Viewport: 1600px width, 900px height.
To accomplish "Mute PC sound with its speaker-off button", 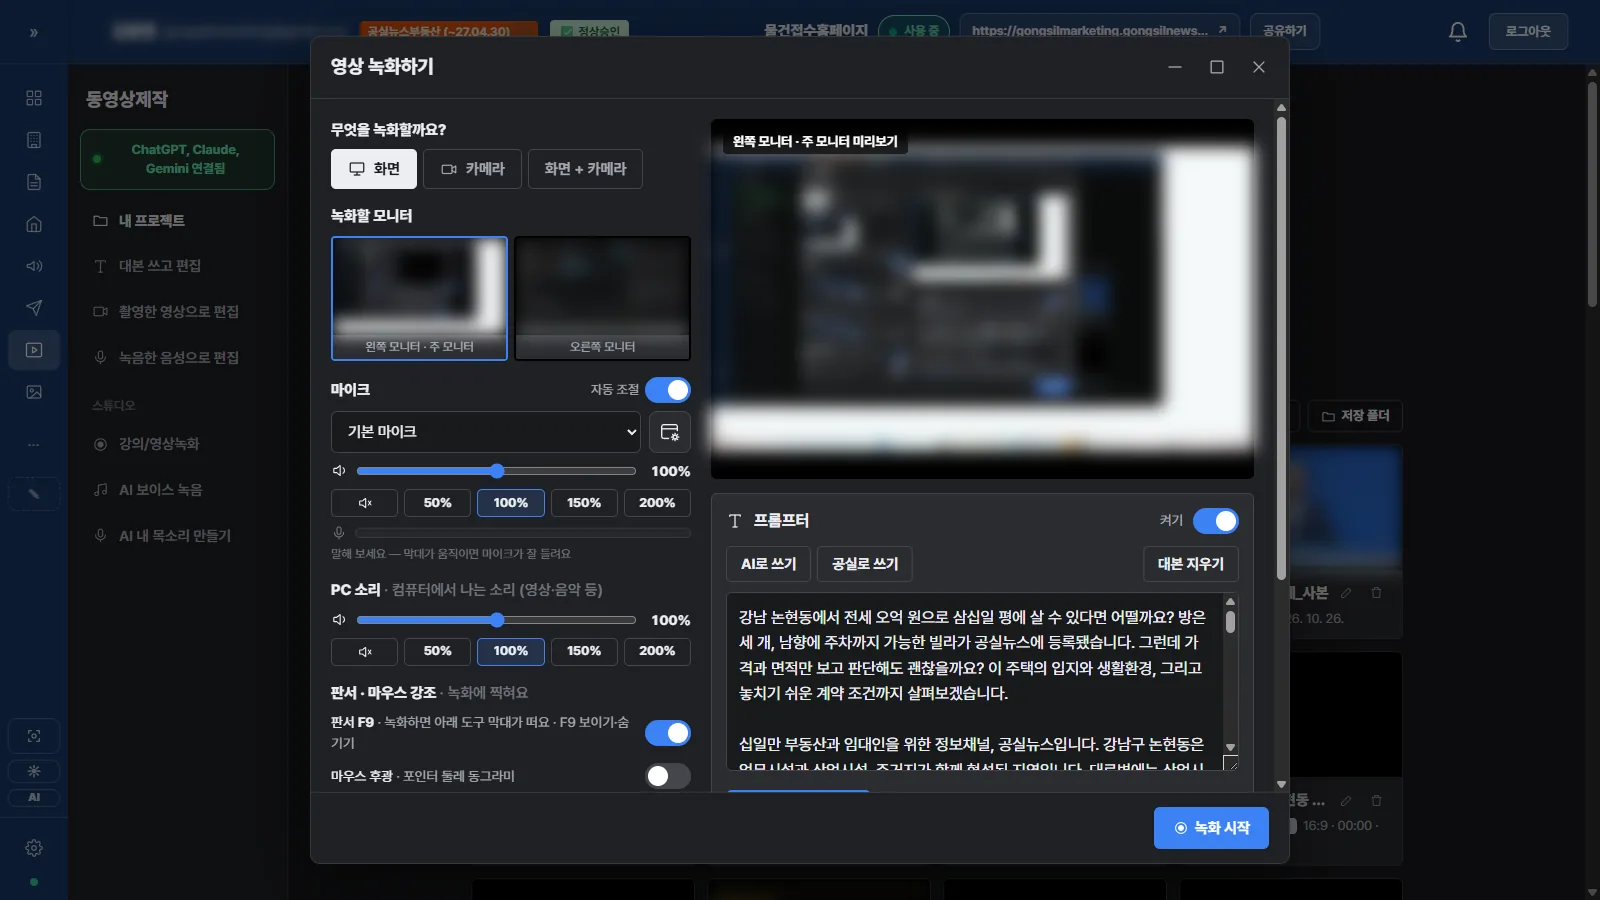I will coord(365,651).
